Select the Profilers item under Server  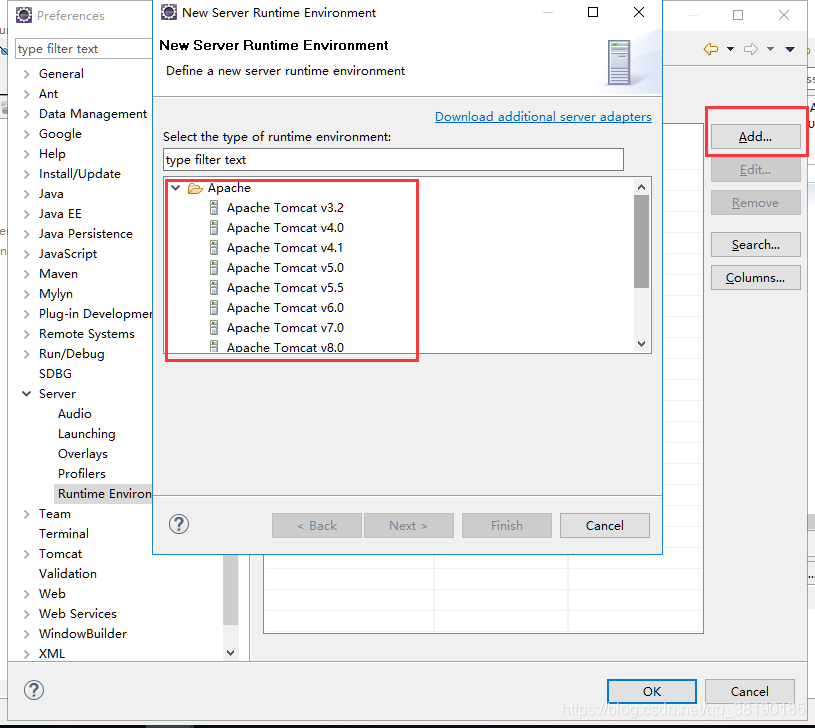[82, 474]
